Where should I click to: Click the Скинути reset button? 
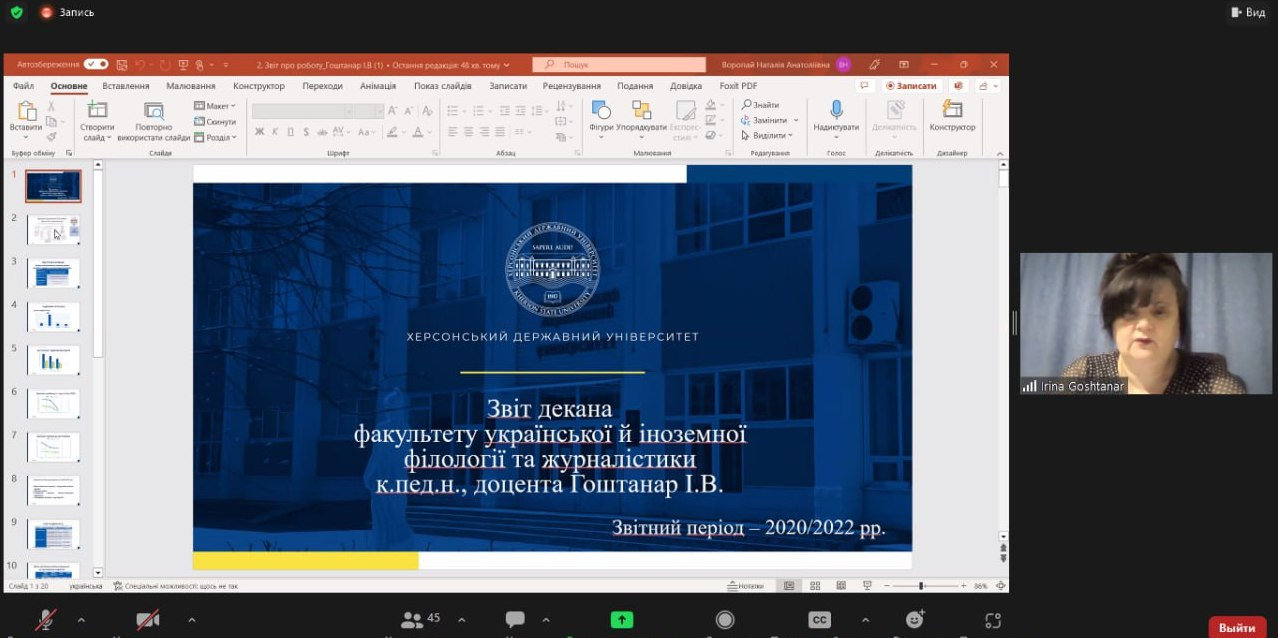click(214, 121)
